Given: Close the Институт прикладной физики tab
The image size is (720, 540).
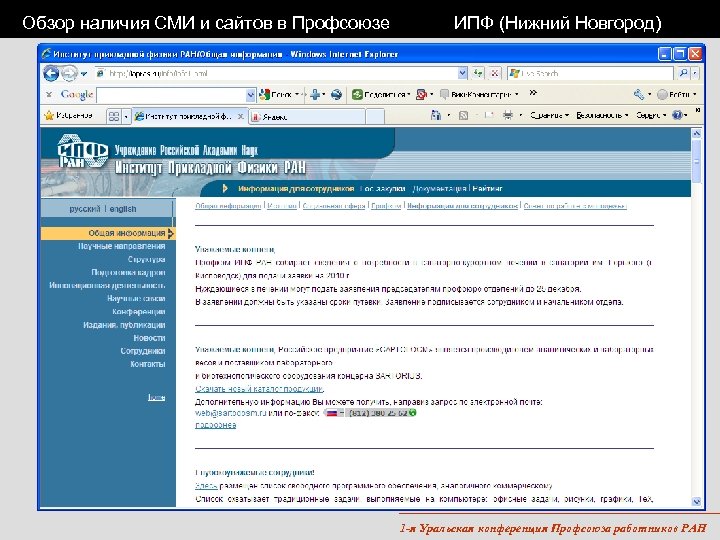Looking at the screenshot, I should [x=240, y=116].
